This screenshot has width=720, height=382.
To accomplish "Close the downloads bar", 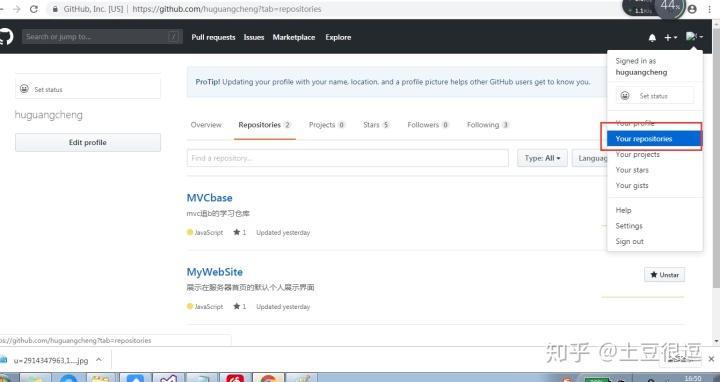I will click(711, 359).
